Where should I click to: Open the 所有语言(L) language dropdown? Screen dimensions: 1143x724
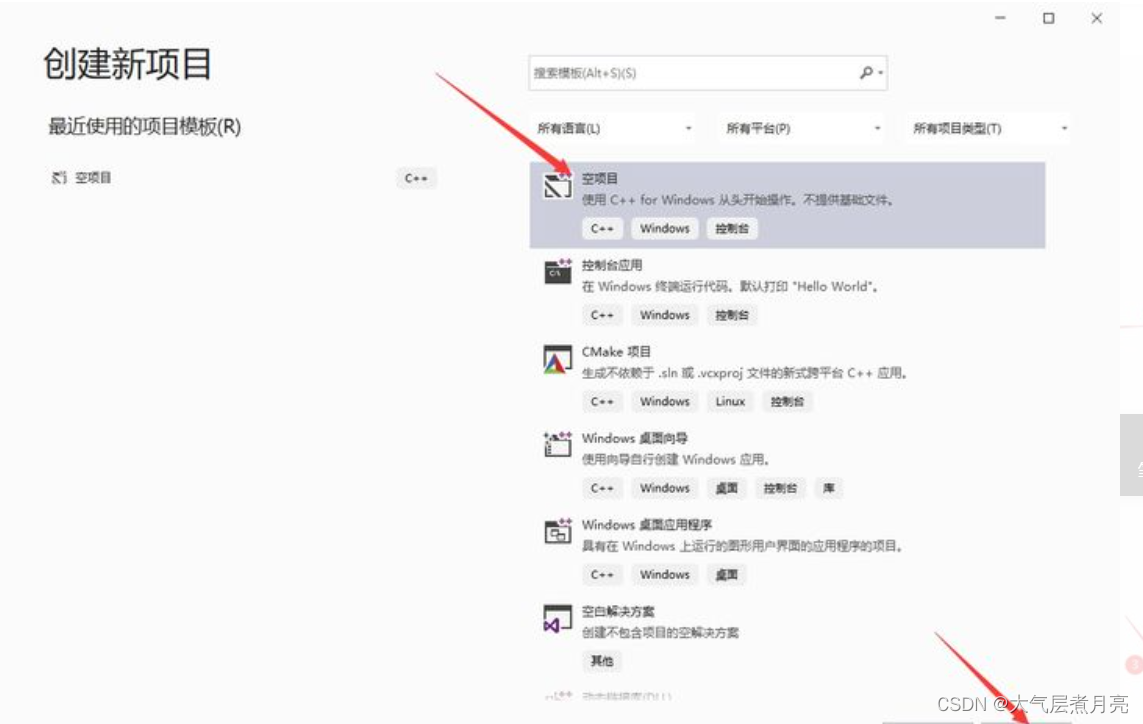[x=614, y=128]
